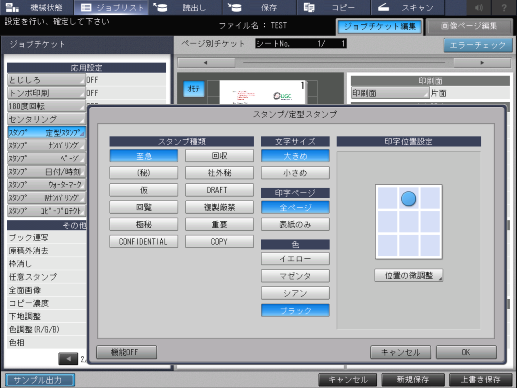Open the センタリング centering setting
Image resolution: width=517 pixels, height=388 pixels.
(x=46, y=119)
